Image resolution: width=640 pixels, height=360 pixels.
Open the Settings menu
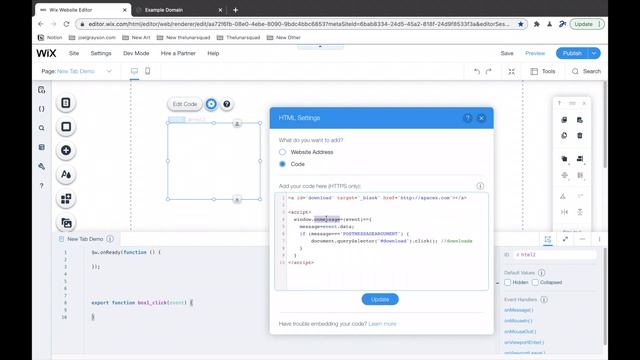(101, 53)
